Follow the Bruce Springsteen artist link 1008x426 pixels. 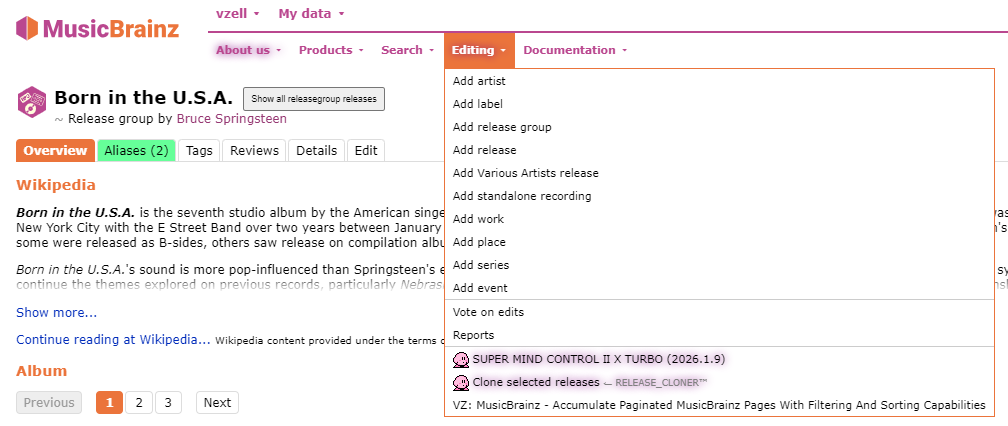coord(231,119)
